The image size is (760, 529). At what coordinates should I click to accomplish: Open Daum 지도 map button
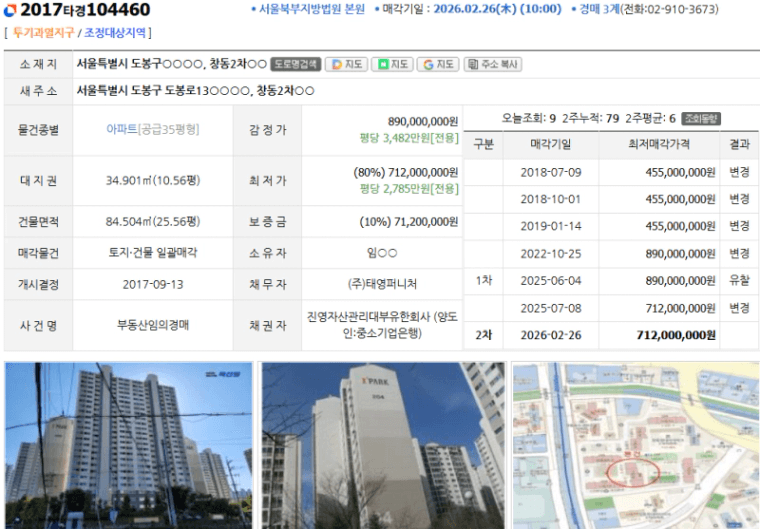pyautogui.click(x=347, y=64)
